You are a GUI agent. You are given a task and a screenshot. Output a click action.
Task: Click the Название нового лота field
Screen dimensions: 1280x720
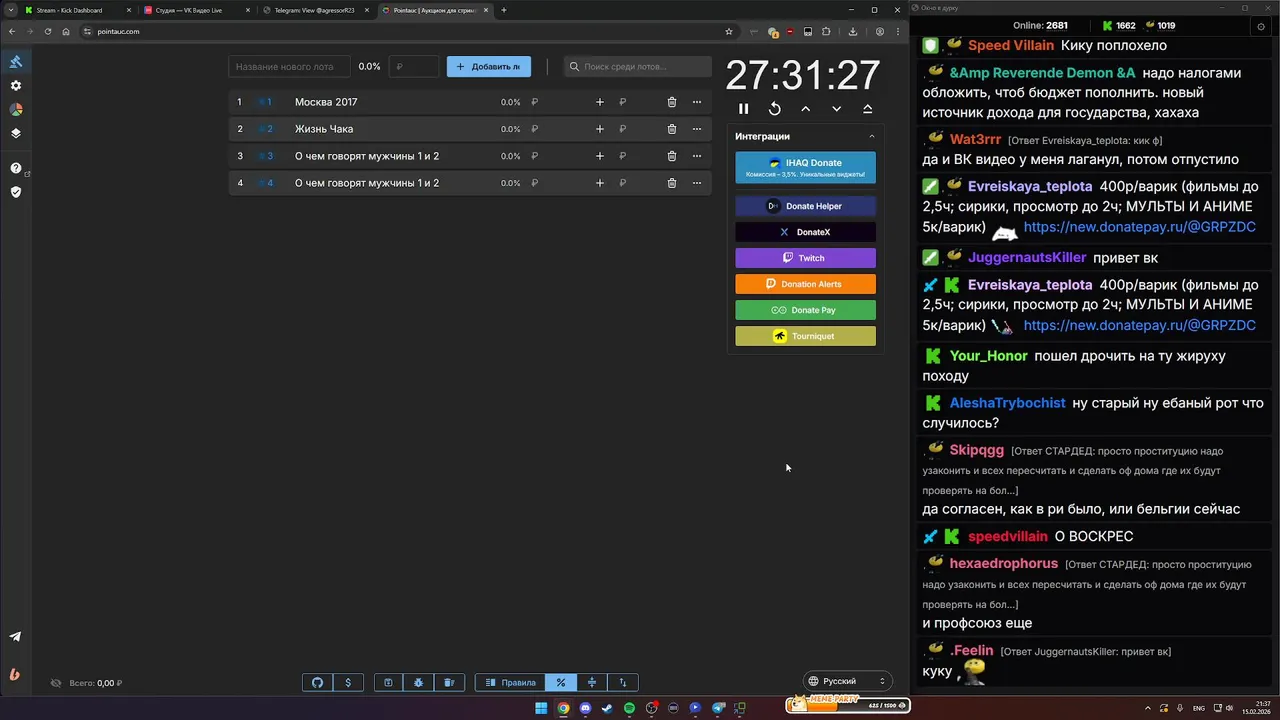(x=289, y=67)
